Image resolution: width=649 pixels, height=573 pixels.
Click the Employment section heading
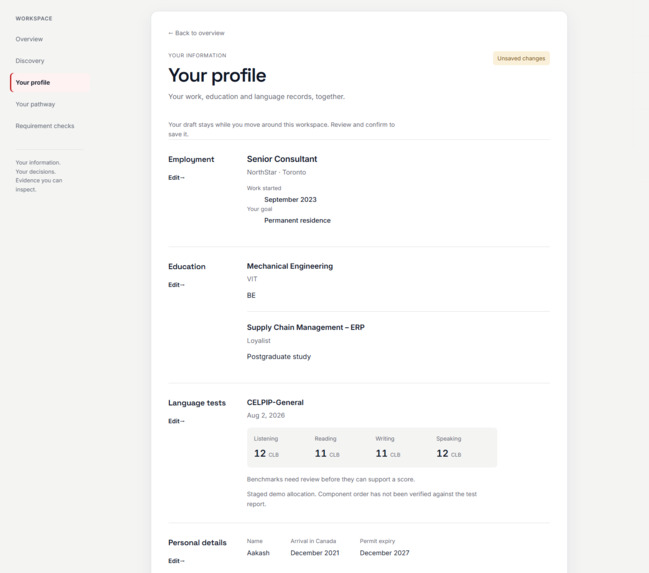[x=191, y=159]
